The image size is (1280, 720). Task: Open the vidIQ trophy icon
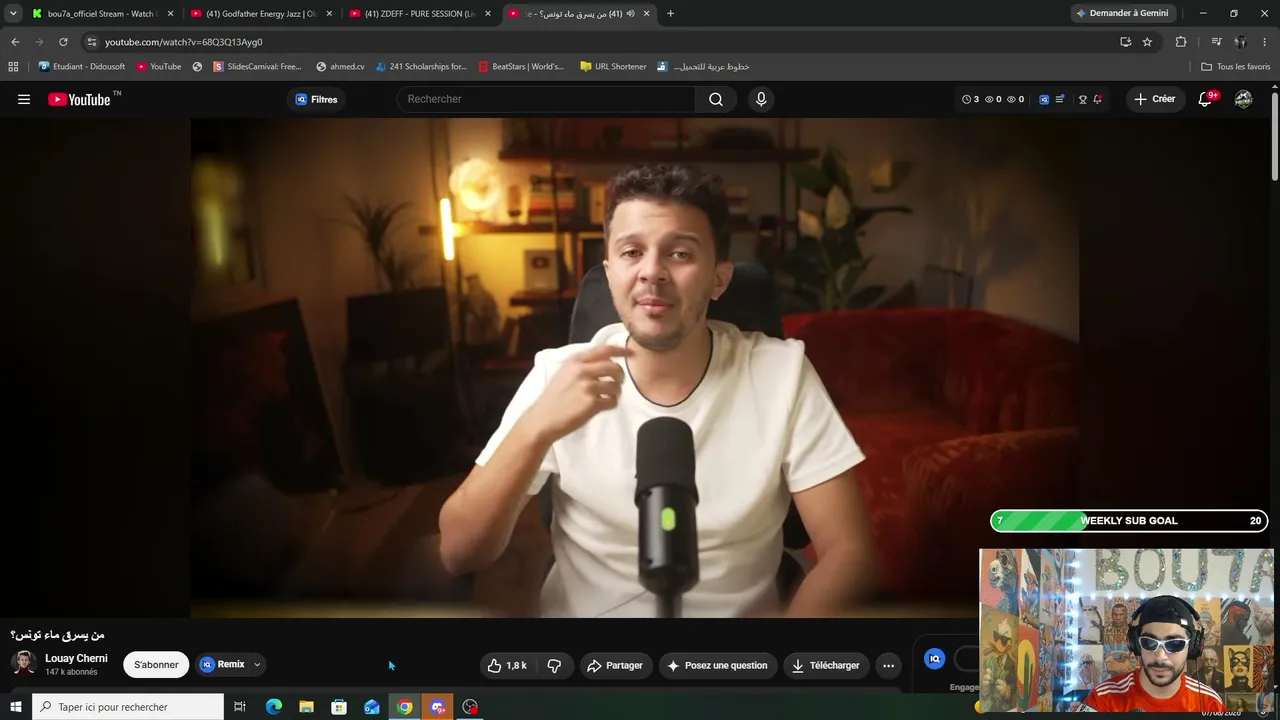coord(1082,99)
